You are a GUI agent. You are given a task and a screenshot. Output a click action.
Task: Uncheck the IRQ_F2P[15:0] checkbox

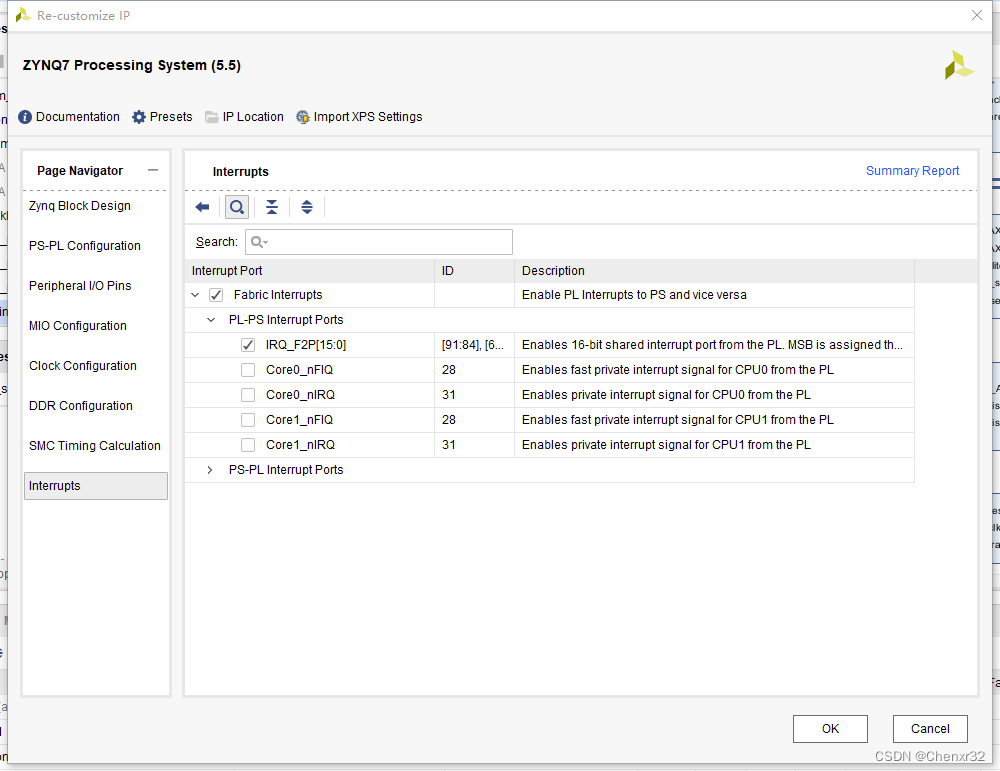[x=248, y=345]
